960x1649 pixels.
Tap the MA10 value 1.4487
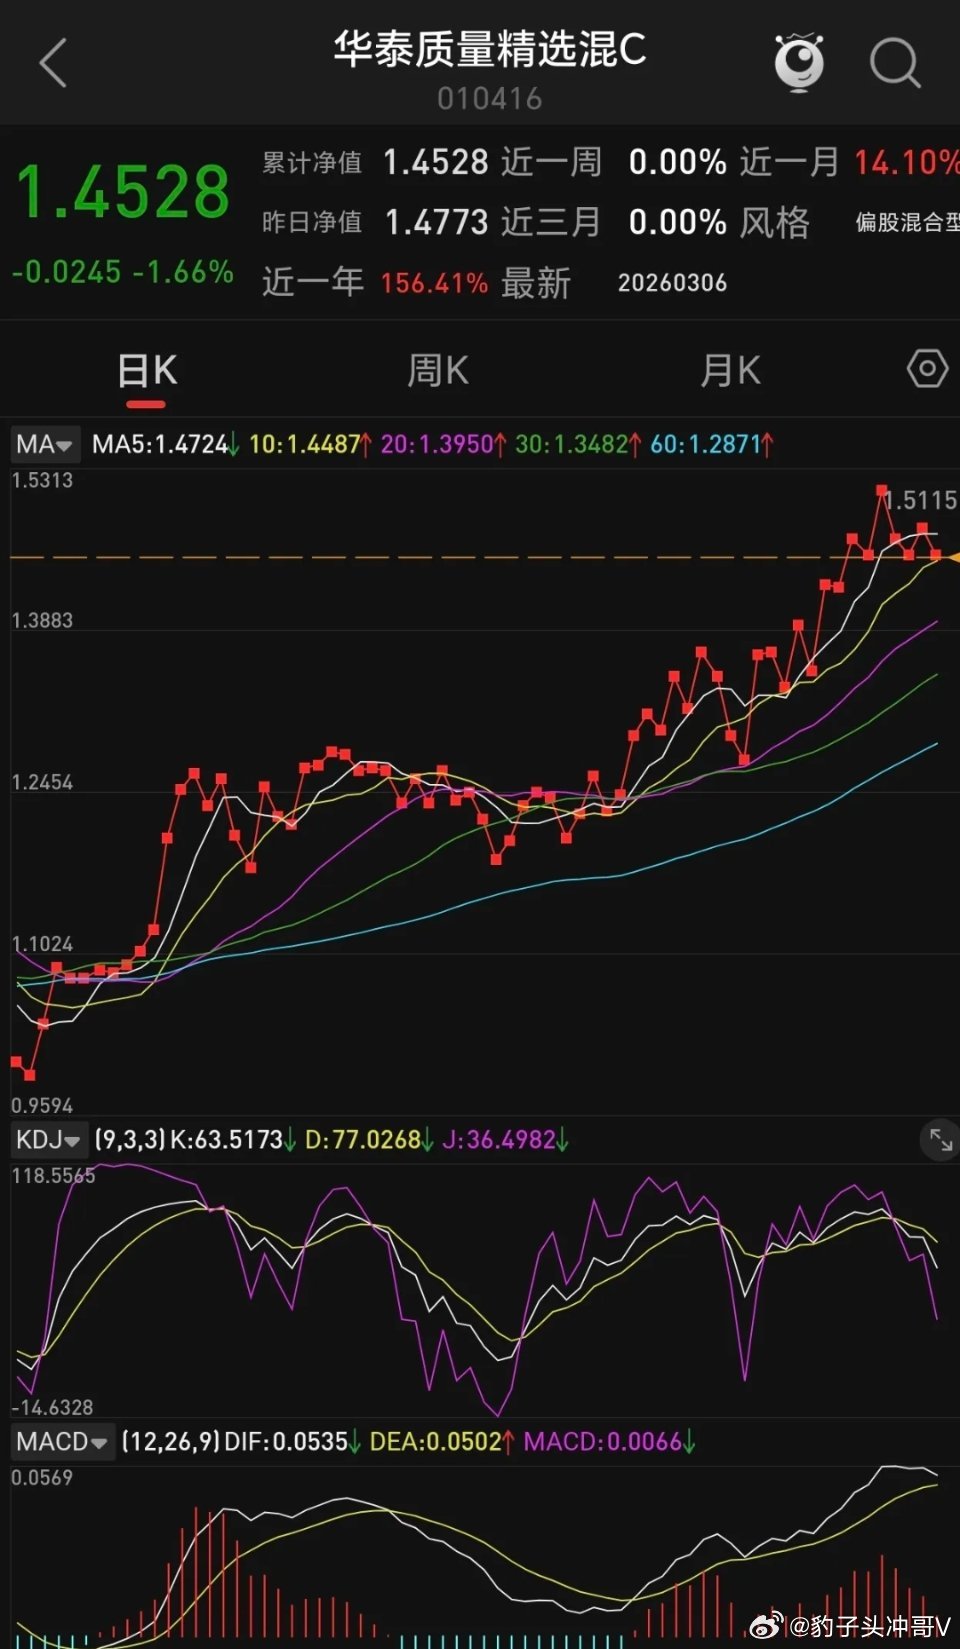pyautogui.click(x=324, y=444)
